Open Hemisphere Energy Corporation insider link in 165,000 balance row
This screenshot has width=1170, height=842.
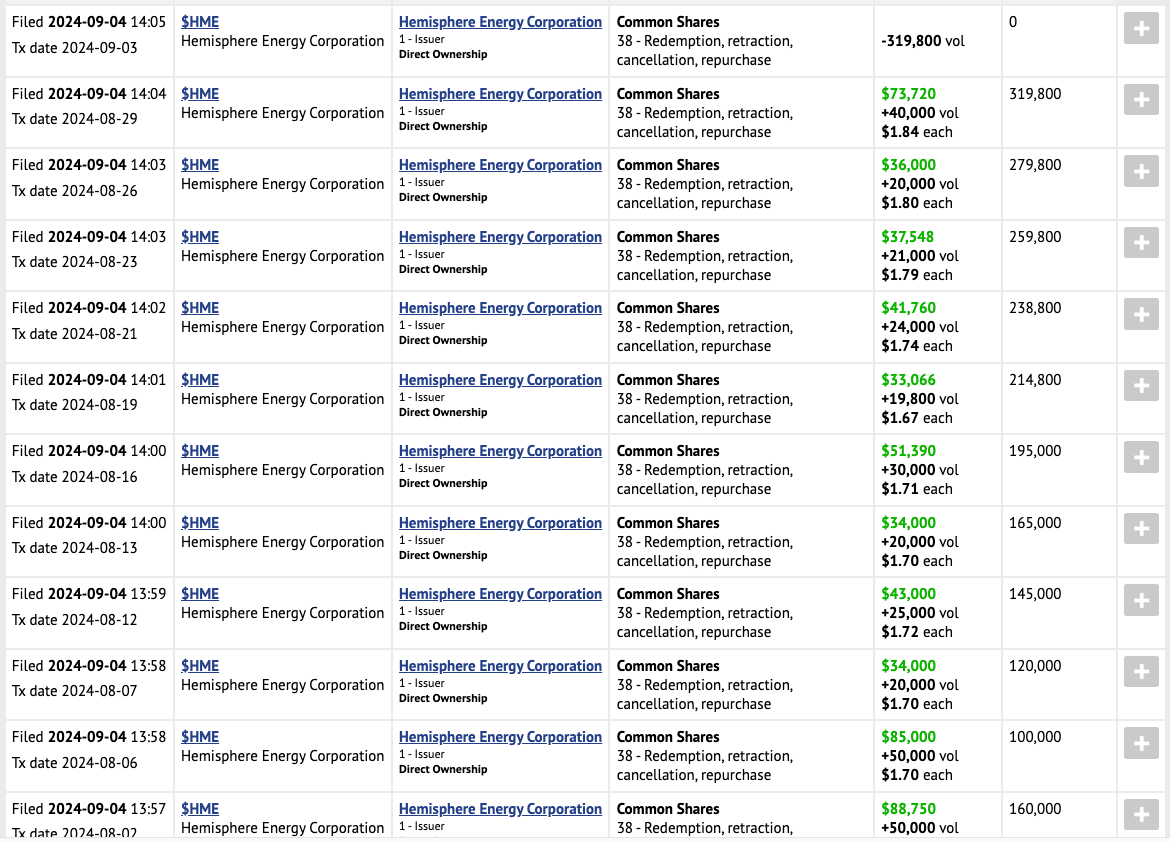(x=500, y=523)
